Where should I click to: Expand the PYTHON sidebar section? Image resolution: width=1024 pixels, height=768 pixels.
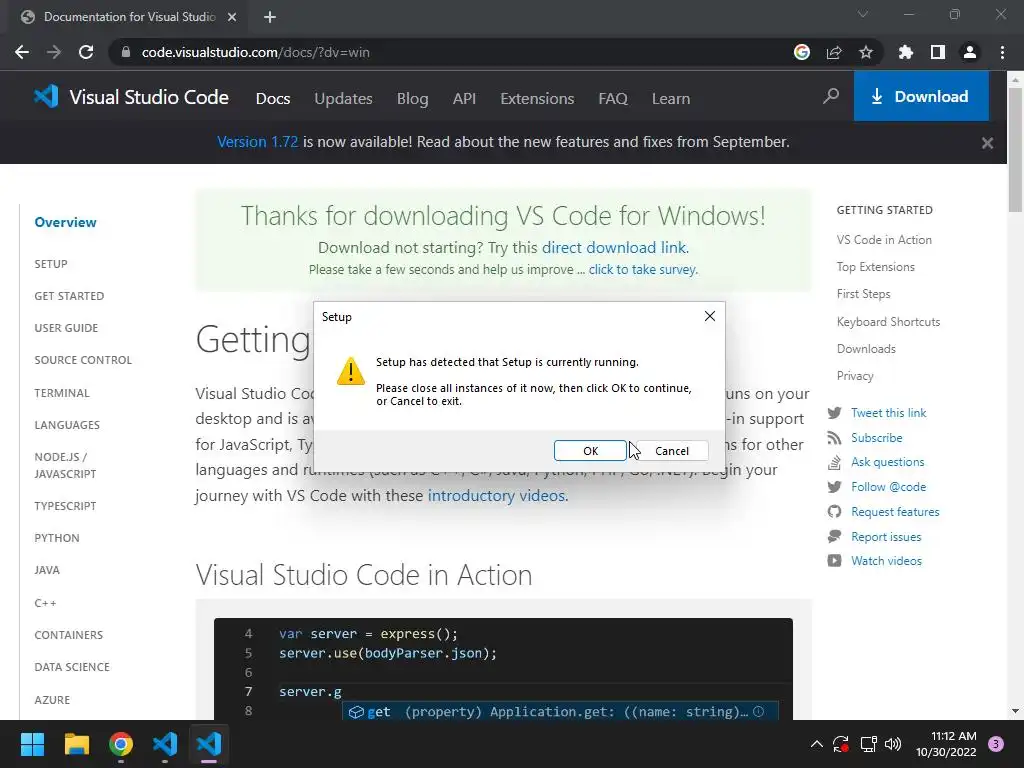coord(57,538)
